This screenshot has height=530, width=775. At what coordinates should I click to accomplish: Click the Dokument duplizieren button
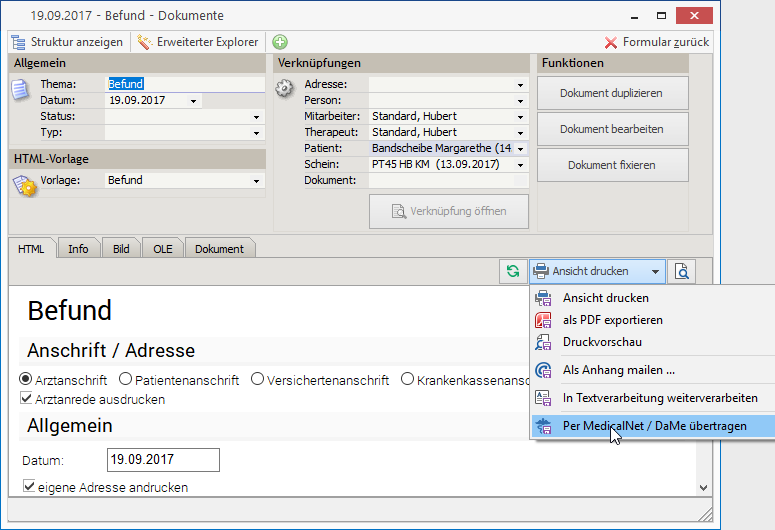(x=610, y=93)
